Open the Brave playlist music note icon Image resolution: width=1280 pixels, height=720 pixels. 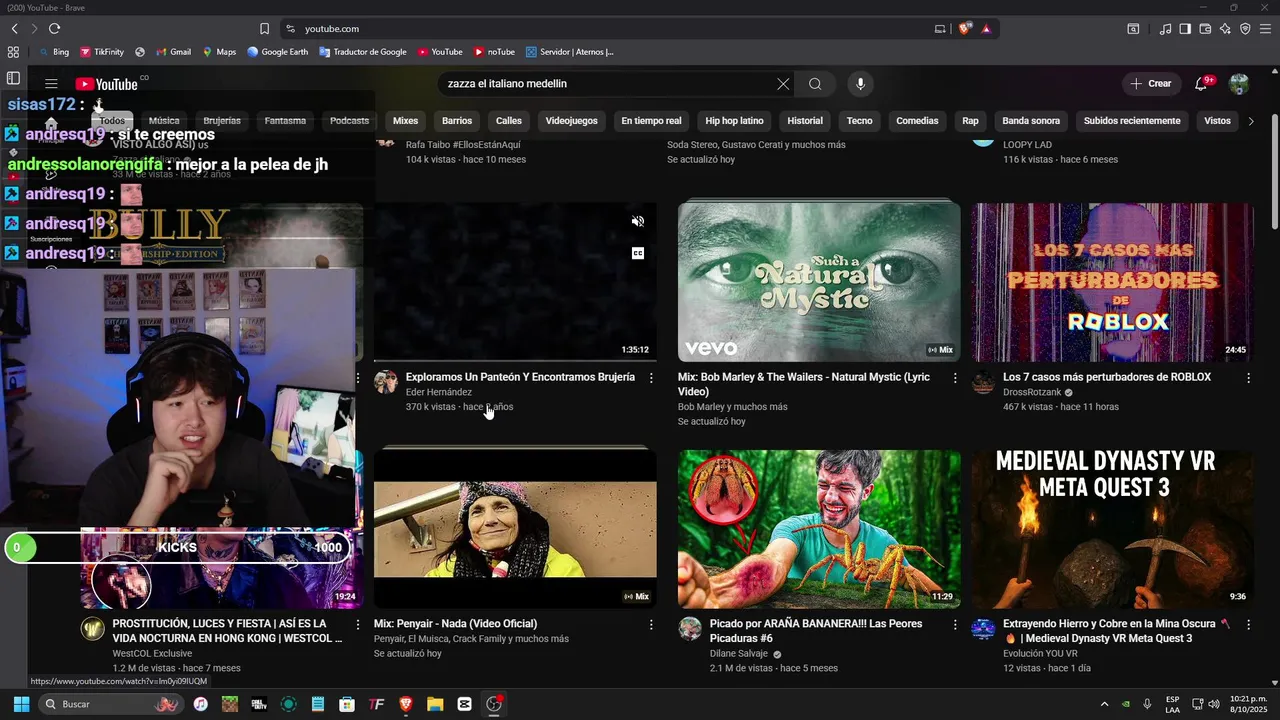(x=1165, y=29)
